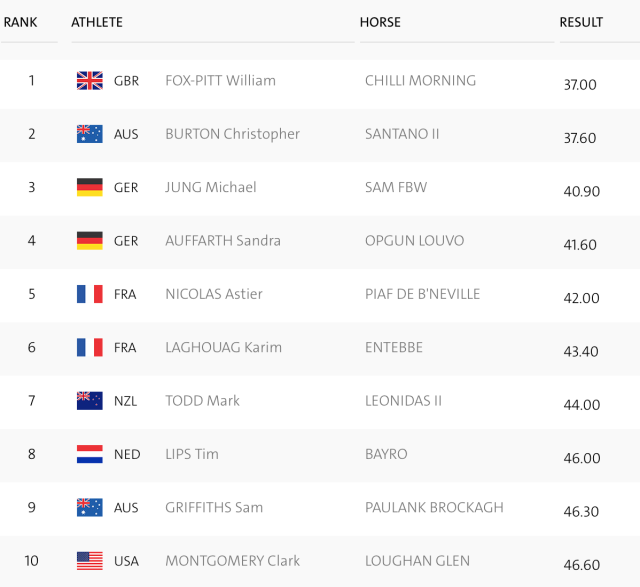Click the RESULT column header
This screenshot has height=587, width=640.
point(581,22)
